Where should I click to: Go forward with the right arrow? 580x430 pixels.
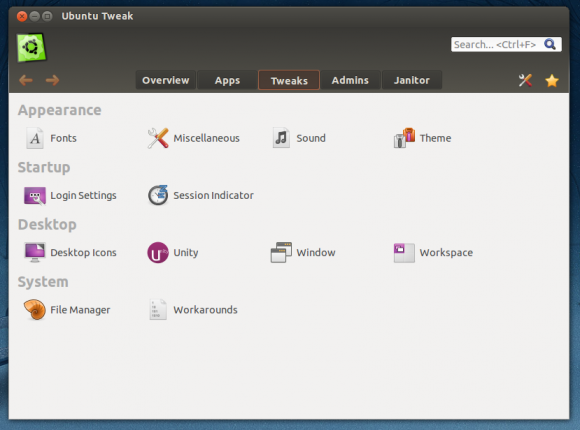pyautogui.click(x=52, y=80)
